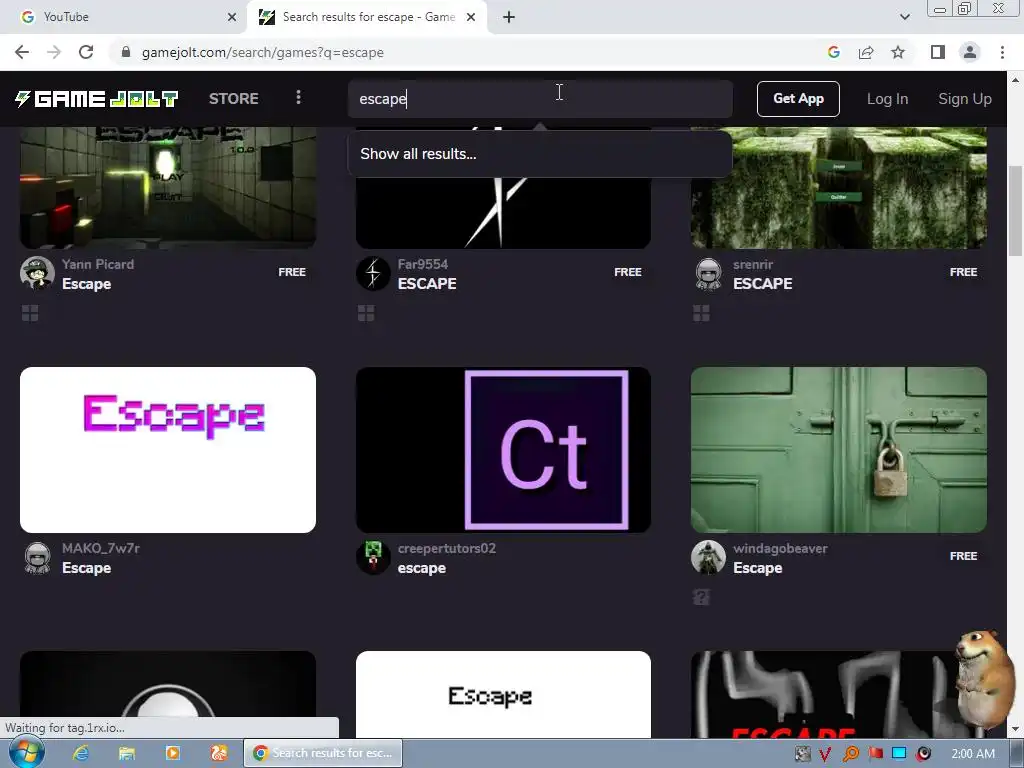Screen dimensions: 1024x768
Task: Bookmark this page with the star
Action: click(x=898, y=52)
